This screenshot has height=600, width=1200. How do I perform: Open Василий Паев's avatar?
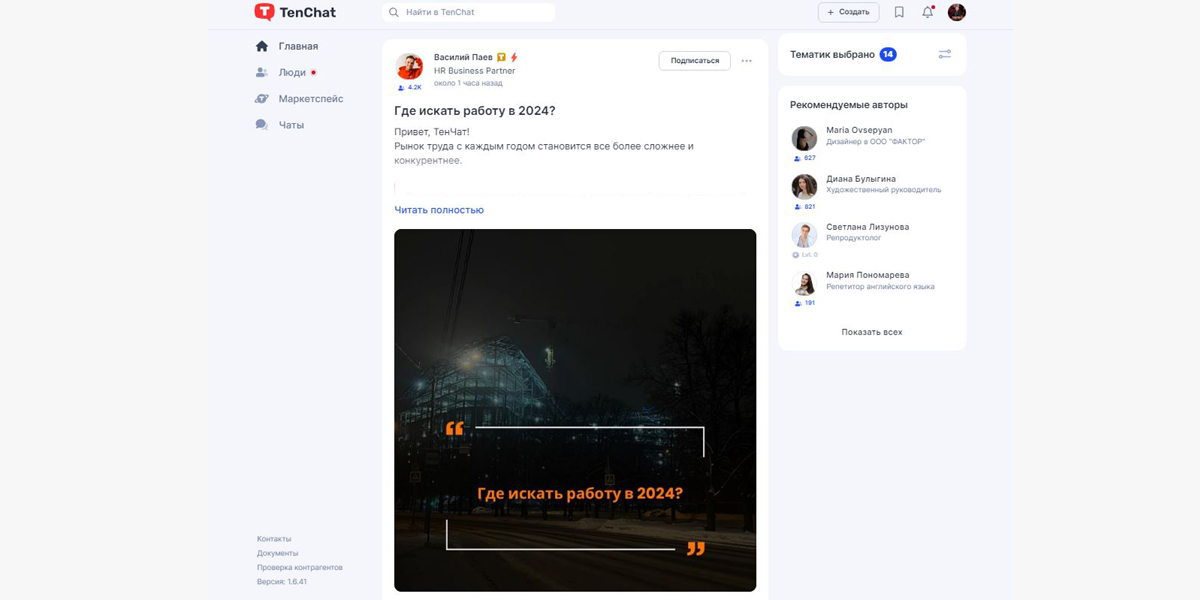(x=409, y=66)
